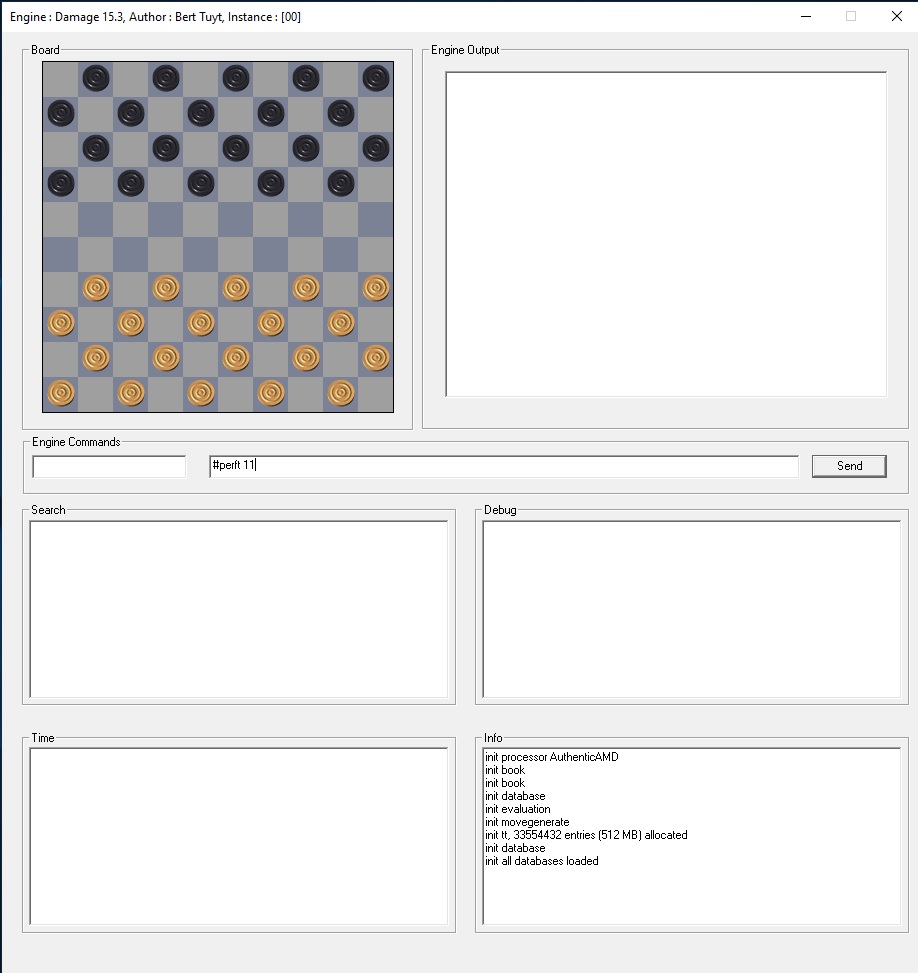
Task: Select the leftmost white piece in the front white row
Action: coord(96,288)
